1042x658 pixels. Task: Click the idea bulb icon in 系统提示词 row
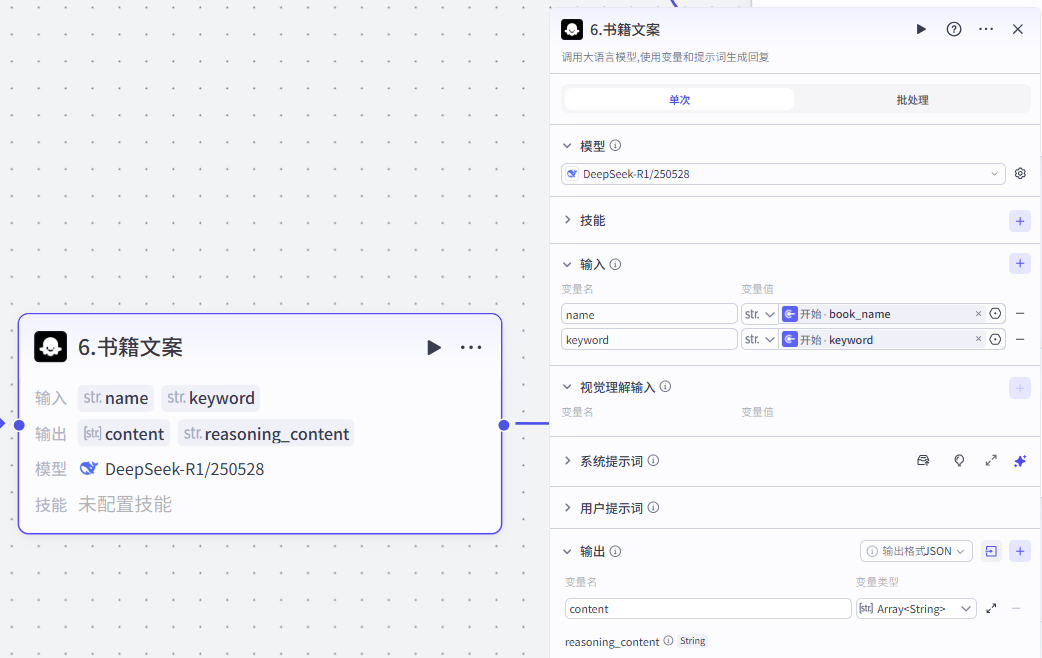(x=959, y=460)
